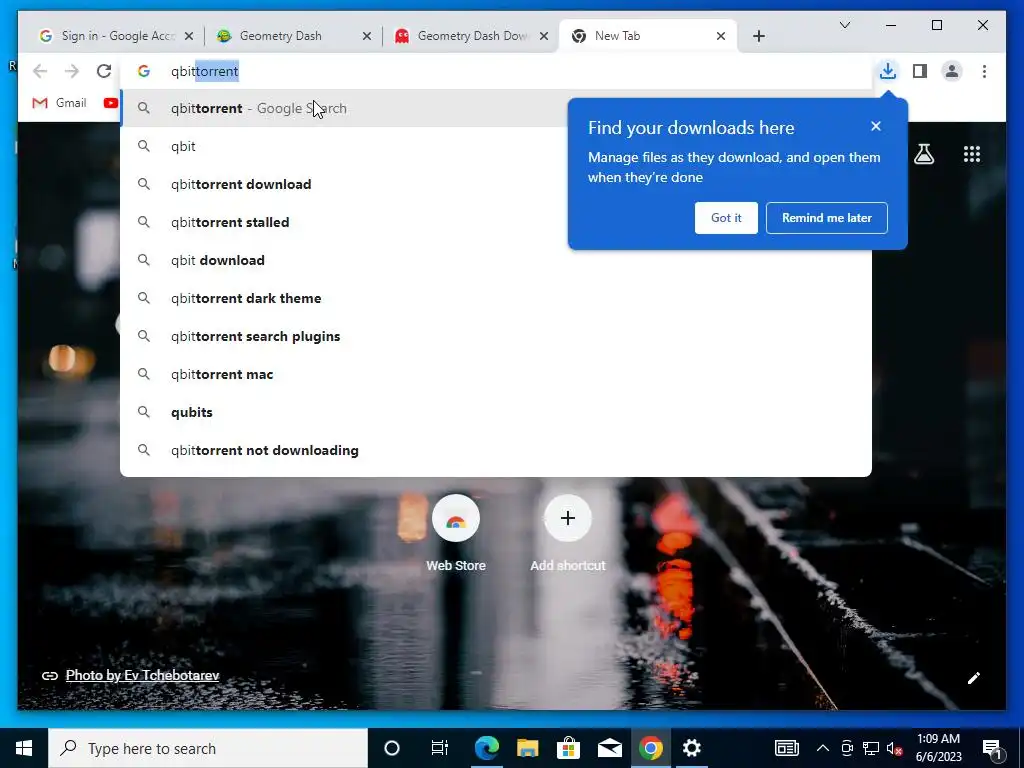The height and width of the screenshot is (768, 1024).
Task: Open Microsoft Store from taskbar
Action: [568, 748]
